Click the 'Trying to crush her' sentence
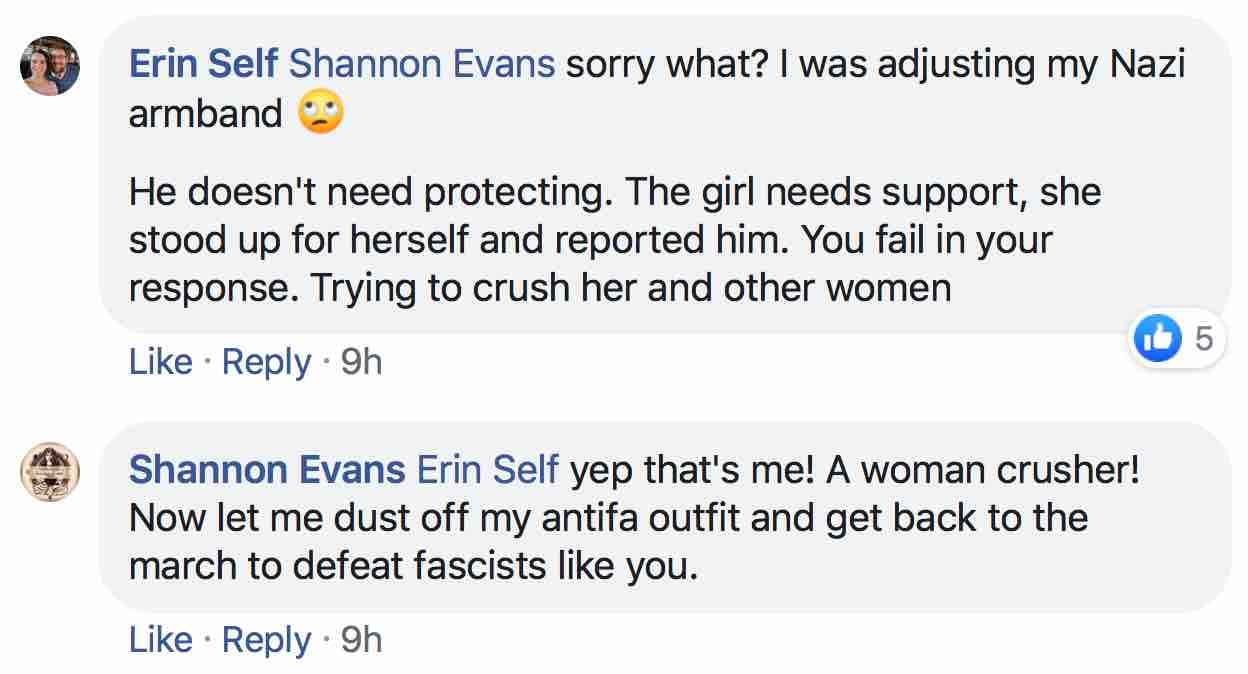 pos(630,288)
